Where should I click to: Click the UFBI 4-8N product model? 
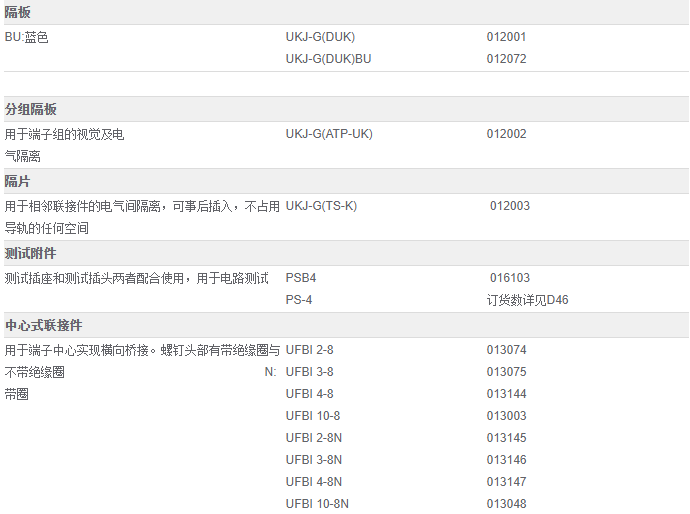click(x=314, y=482)
